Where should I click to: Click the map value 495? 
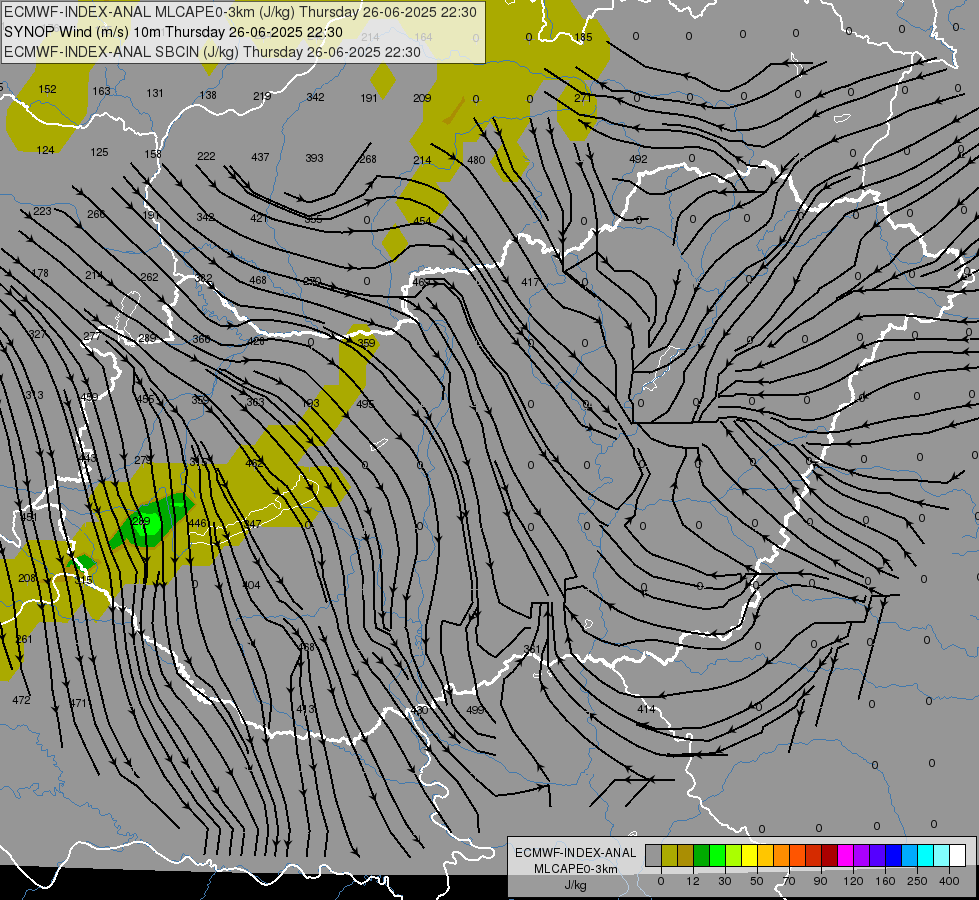[x=365, y=403]
